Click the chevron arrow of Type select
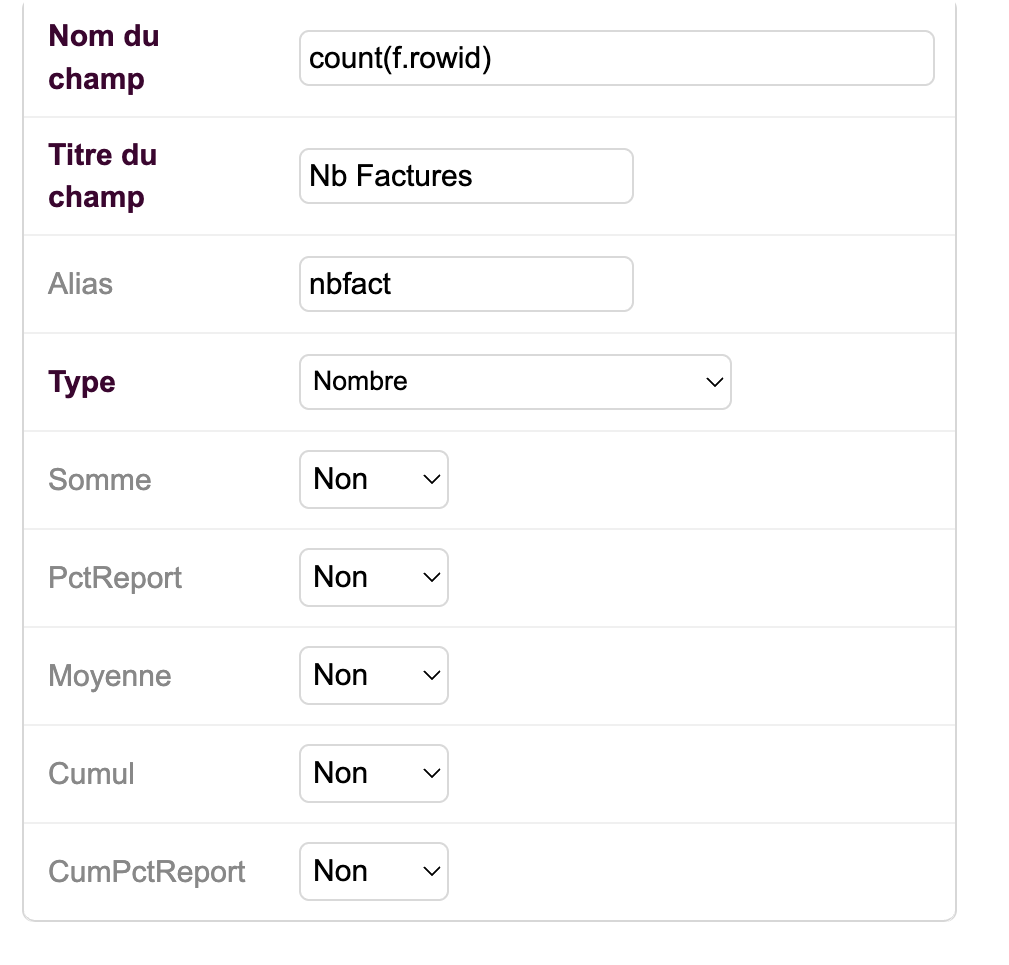The image size is (1009, 965). pos(713,382)
